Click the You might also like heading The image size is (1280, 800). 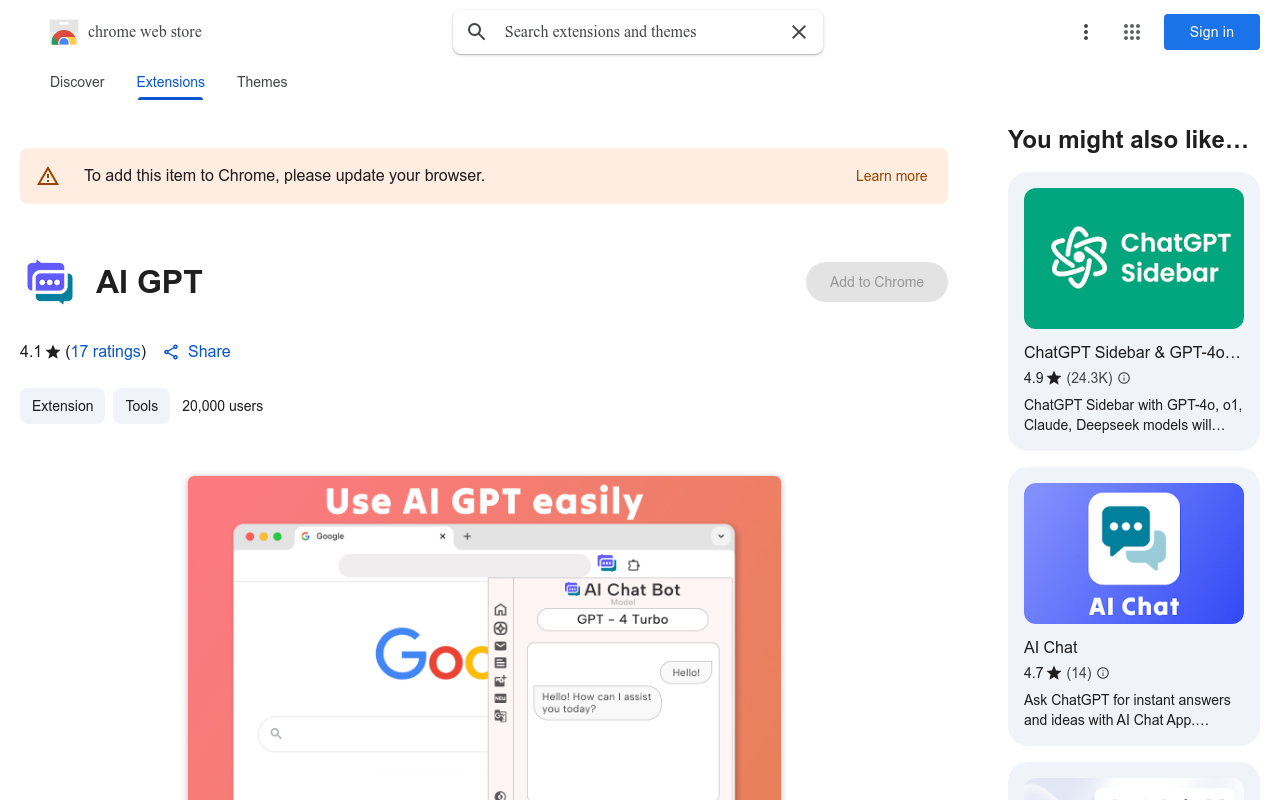coord(1128,140)
